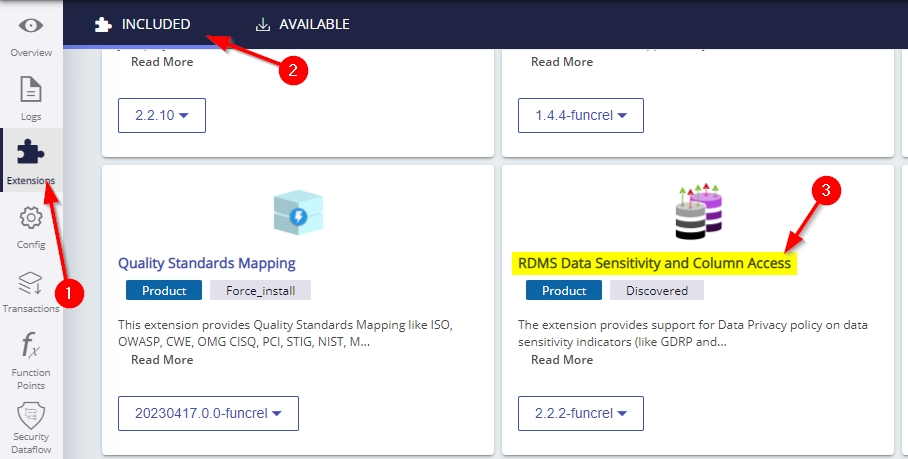The width and height of the screenshot is (908, 459).
Task: Click the Quality Standards Mapping cube icon
Action: pyautogui.click(x=298, y=214)
